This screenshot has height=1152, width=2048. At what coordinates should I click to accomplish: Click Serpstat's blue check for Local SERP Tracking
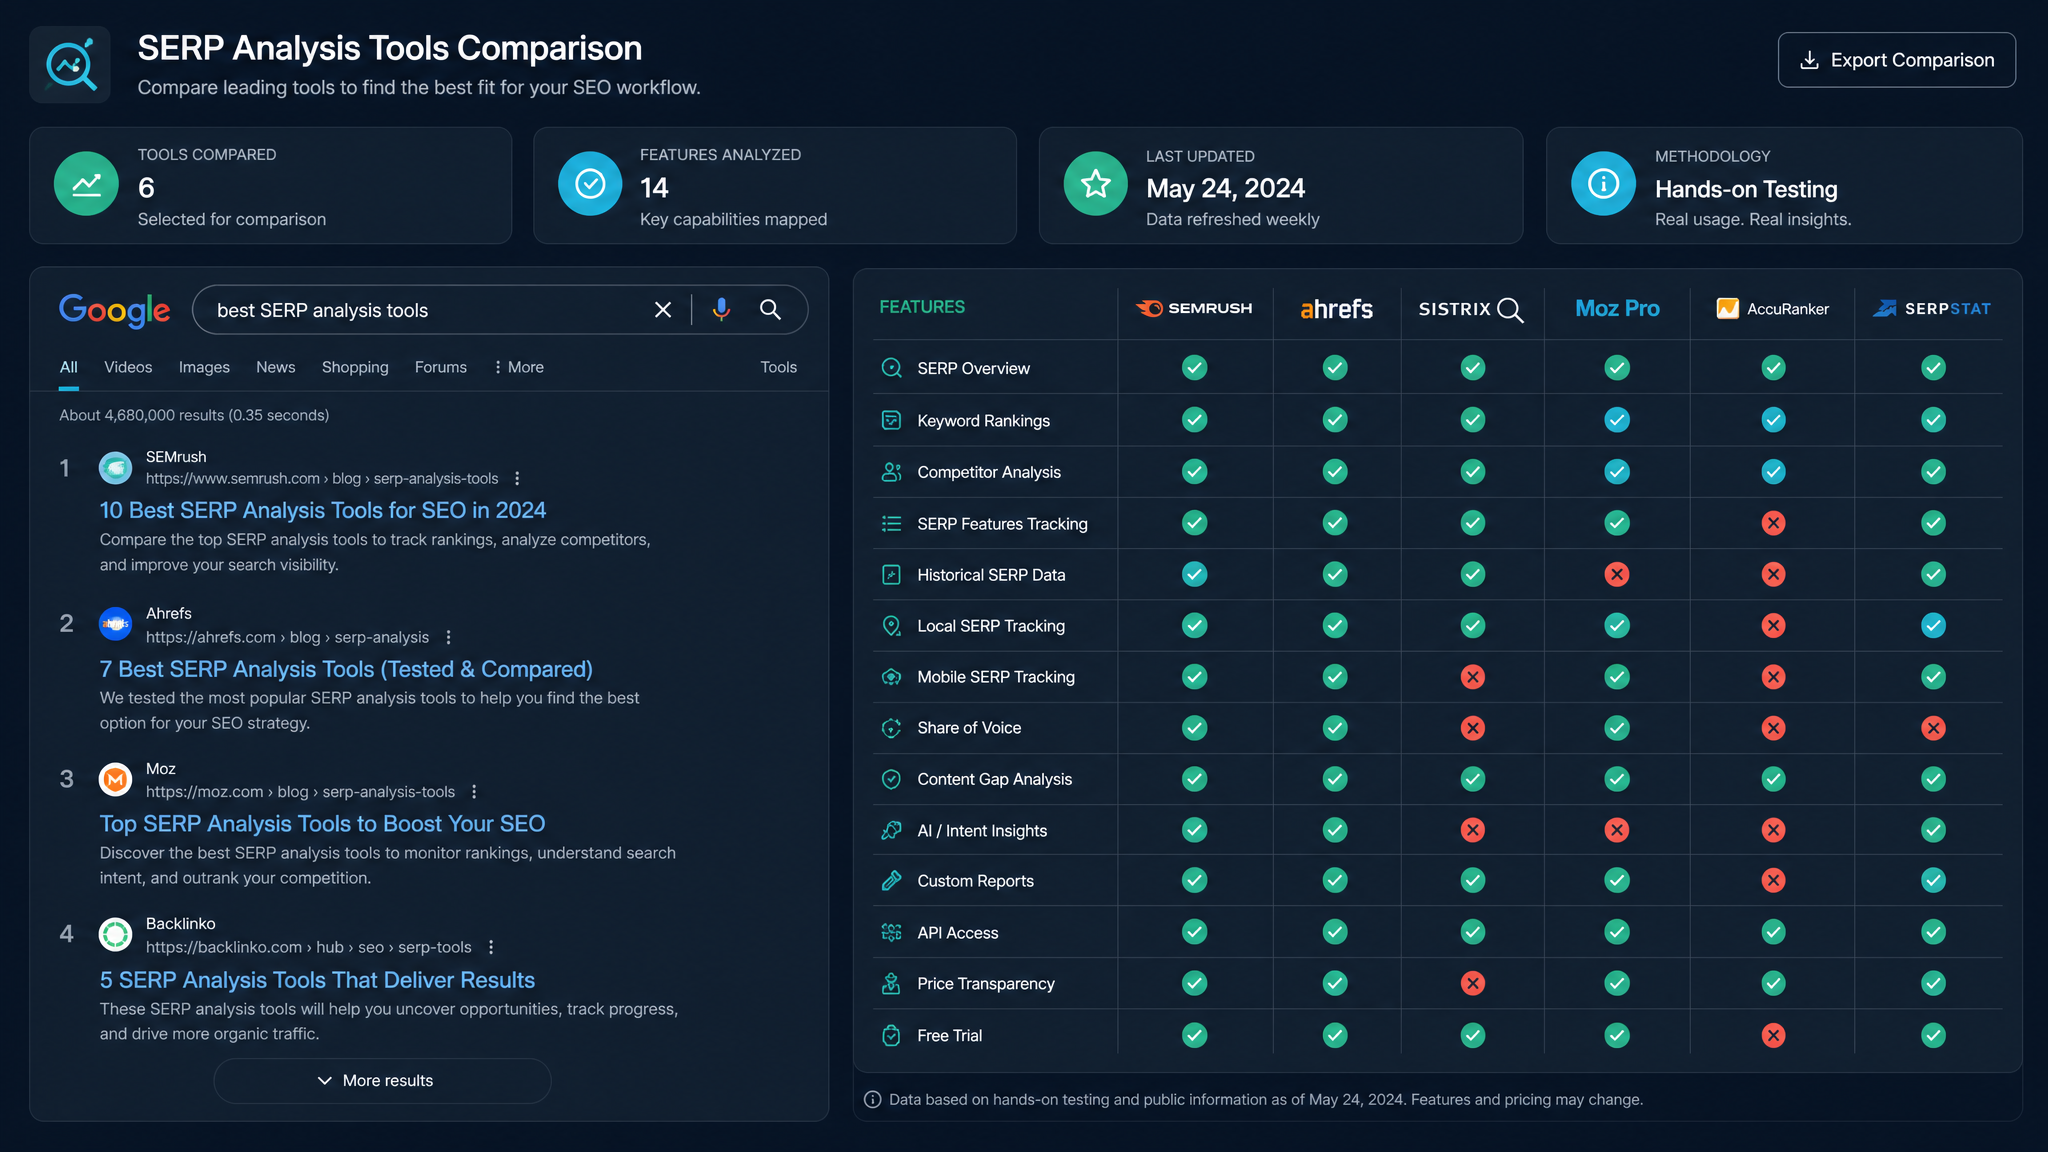pyautogui.click(x=1933, y=626)
